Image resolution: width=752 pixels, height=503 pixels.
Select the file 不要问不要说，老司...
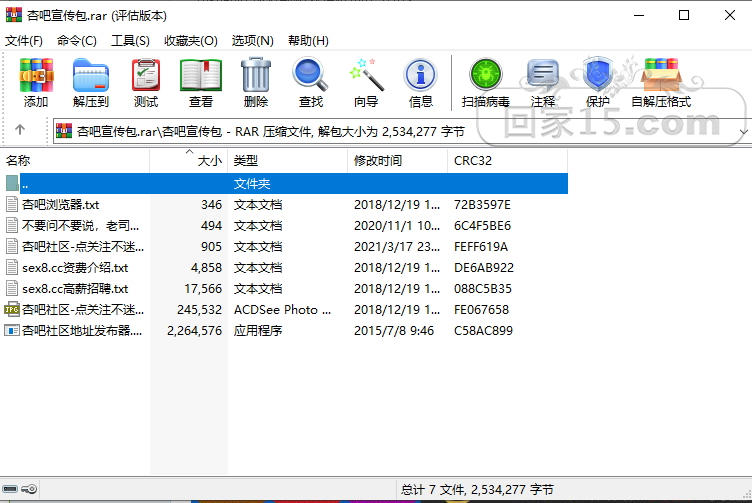(x=80, y=226)
